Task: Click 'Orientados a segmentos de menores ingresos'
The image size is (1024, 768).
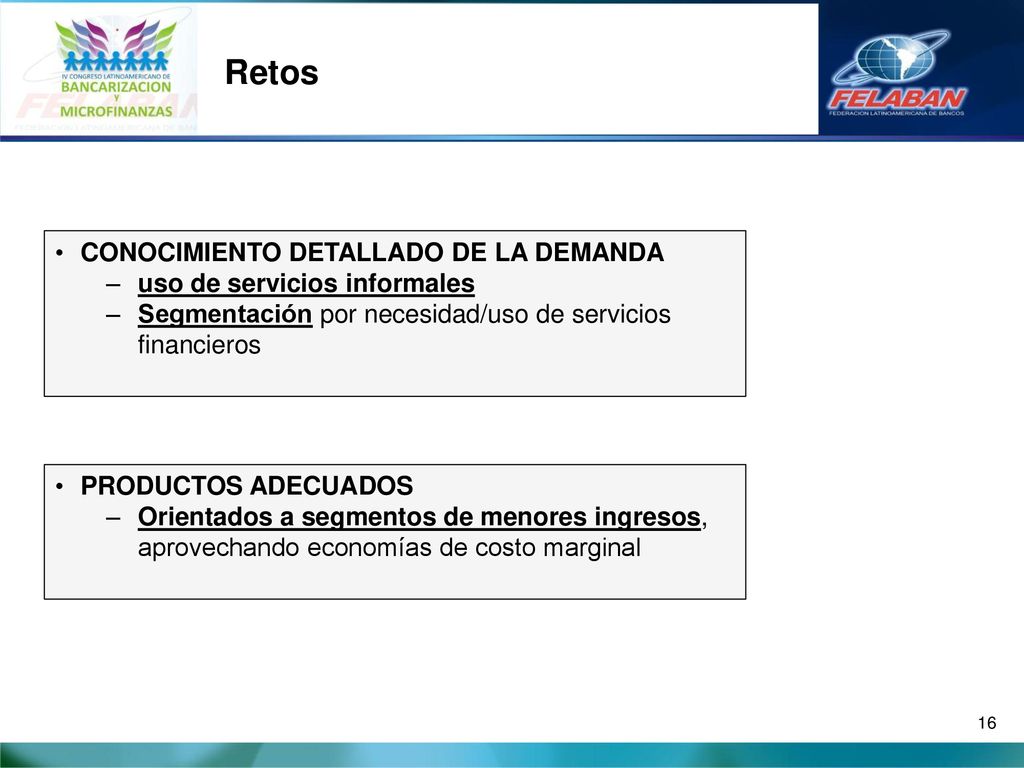Action: click(x=419, y=517)
